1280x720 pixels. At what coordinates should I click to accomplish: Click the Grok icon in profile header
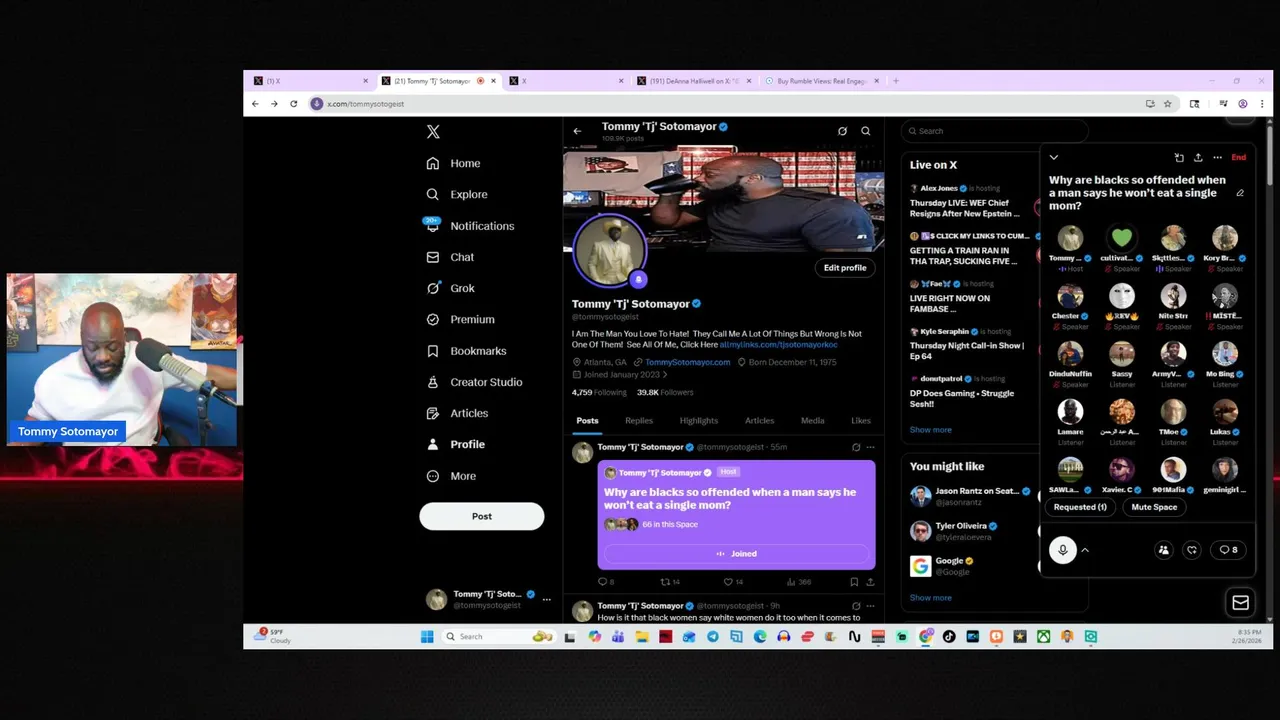[x=842, y=131]
